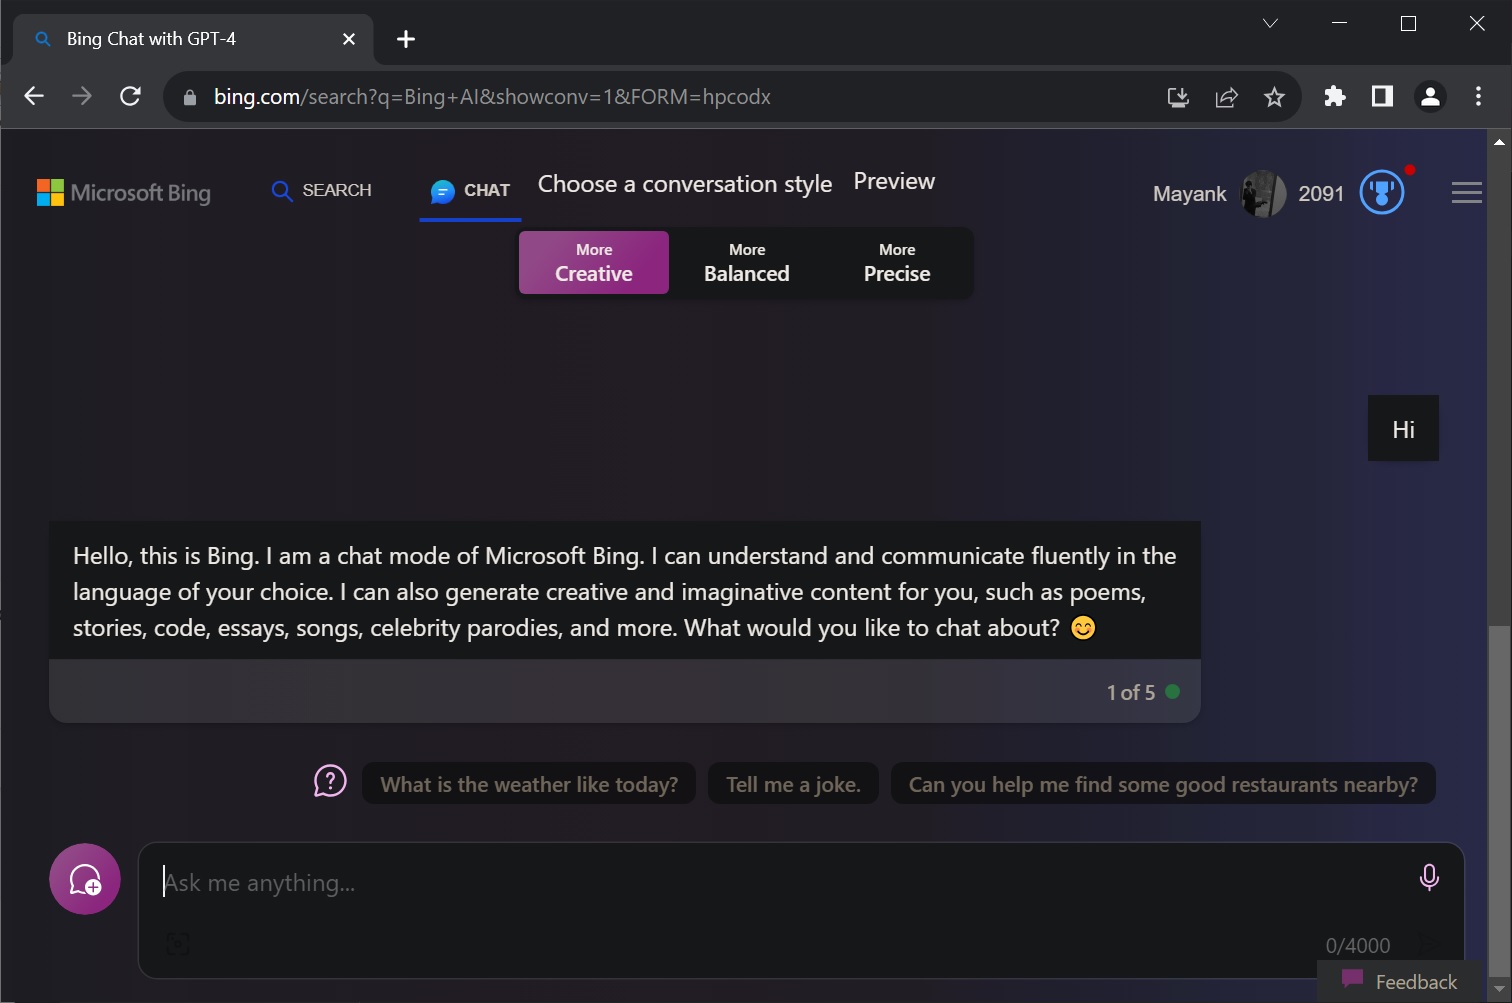Click the Hi user message bubble
Image resolution: width=1512 pixels, height=1003 pixels.
tap(1403, 428)
